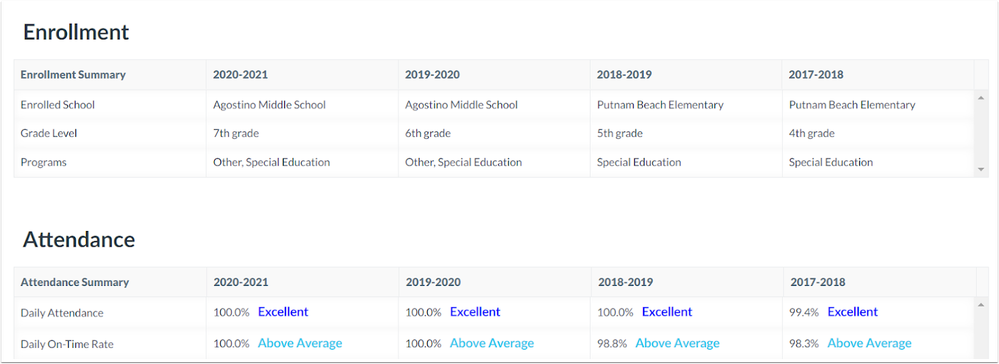Open Excellent rating for 2018-2019 attendance
999x364 pixels.
coord(667,312)
